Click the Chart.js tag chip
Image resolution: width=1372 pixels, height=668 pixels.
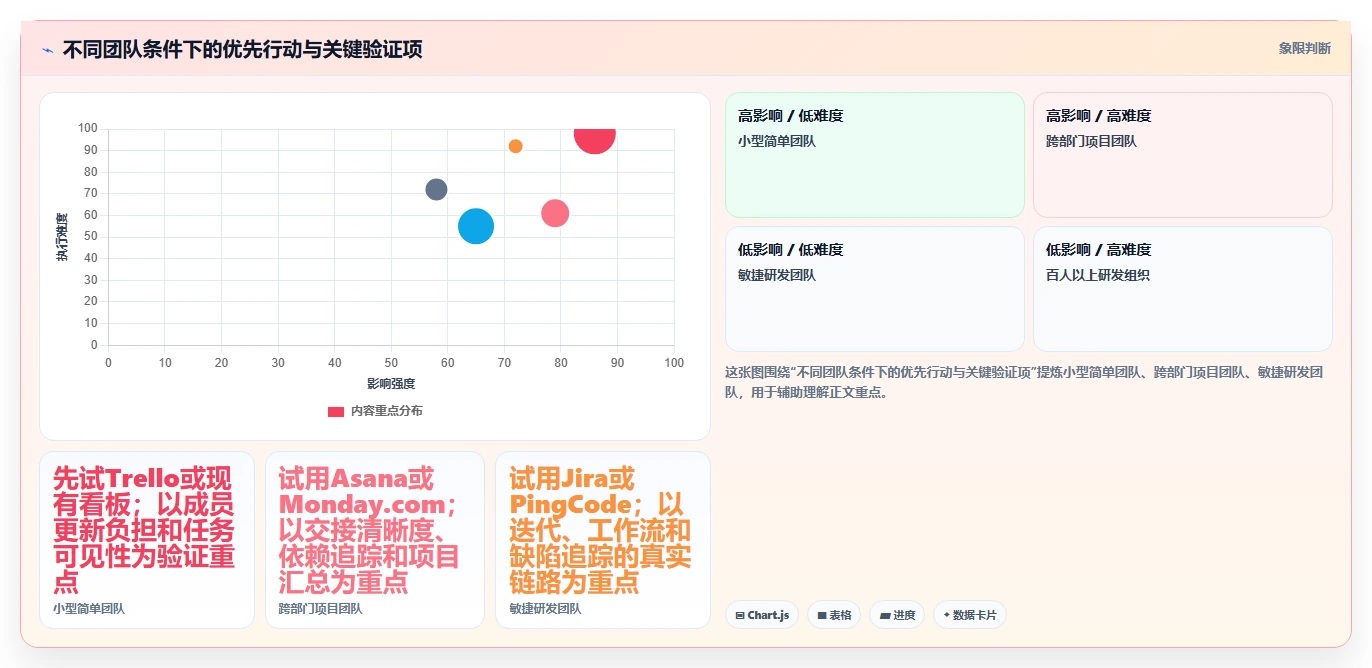click(x=762, y=615)
